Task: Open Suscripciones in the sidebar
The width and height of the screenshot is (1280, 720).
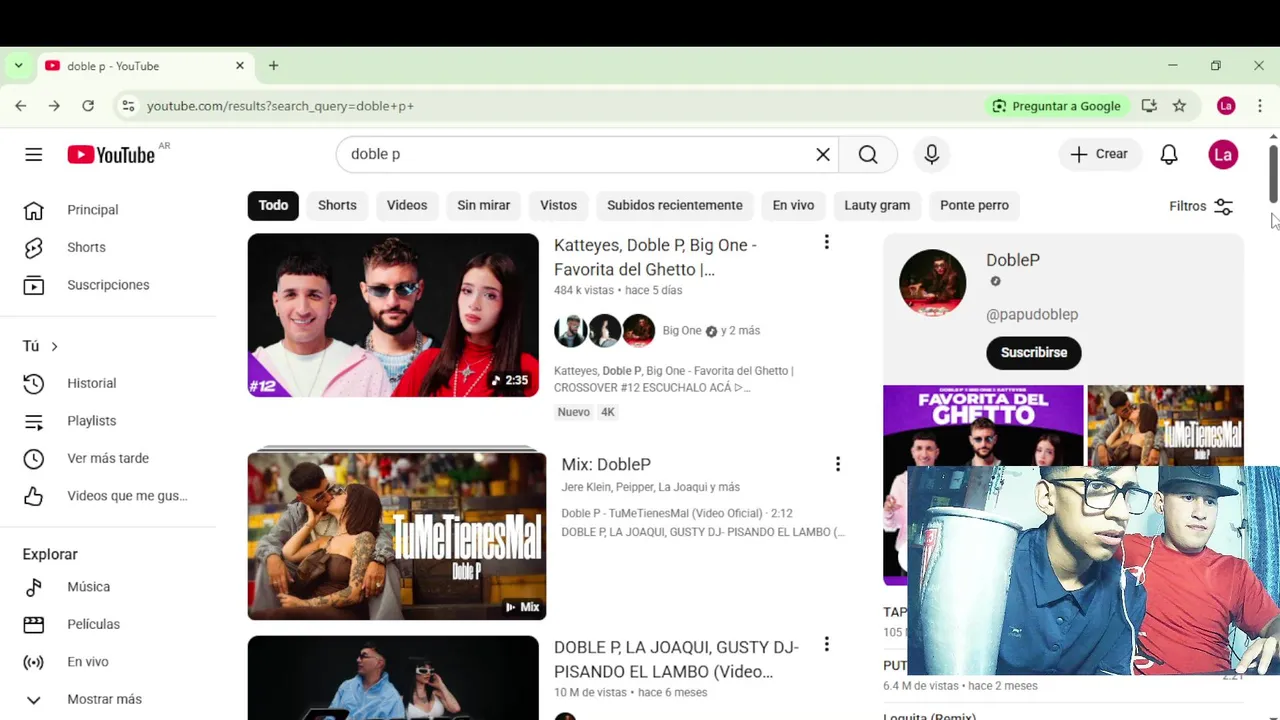Action: (x=107, y=285)
